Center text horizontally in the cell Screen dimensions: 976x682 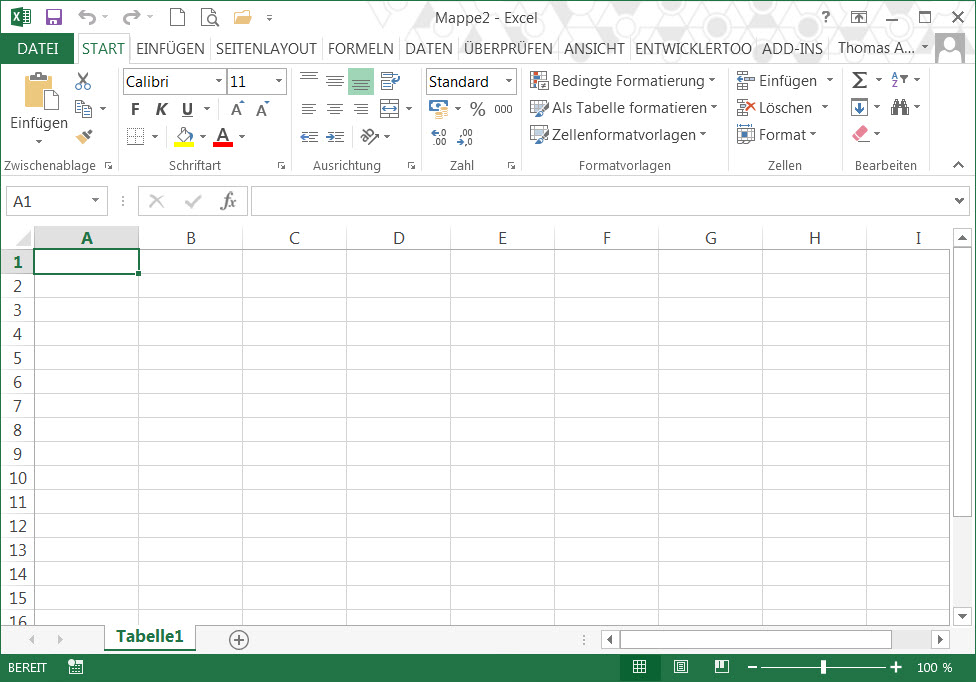[x=335, y=110]
